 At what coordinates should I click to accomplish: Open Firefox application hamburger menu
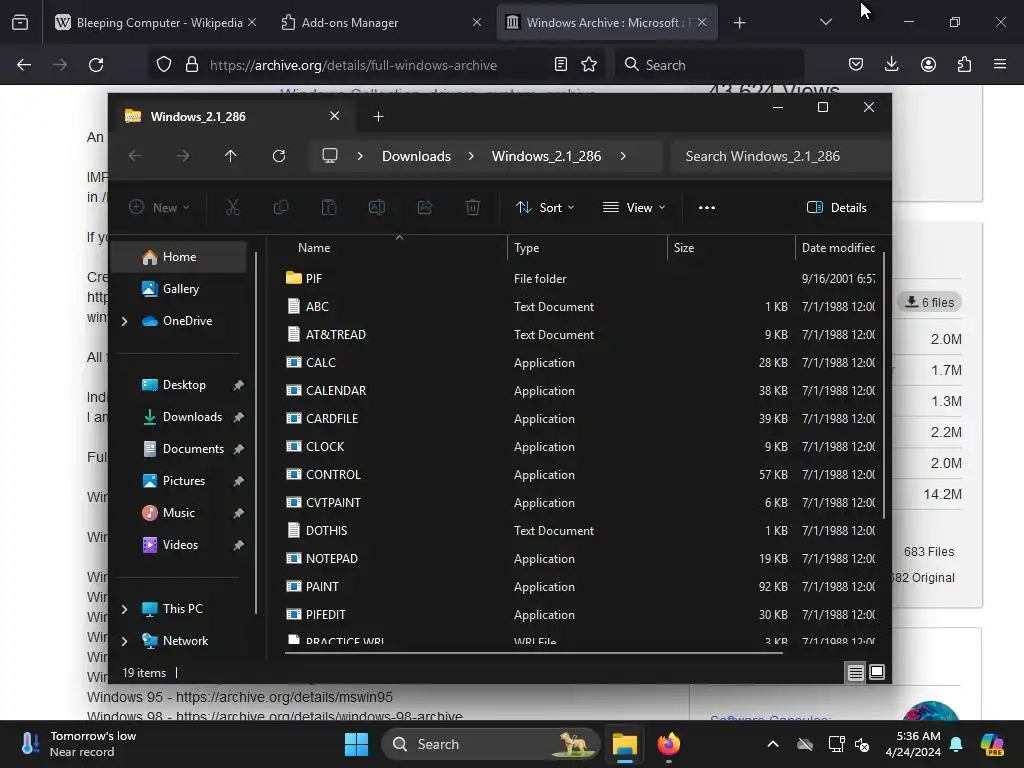point(1000,65)
